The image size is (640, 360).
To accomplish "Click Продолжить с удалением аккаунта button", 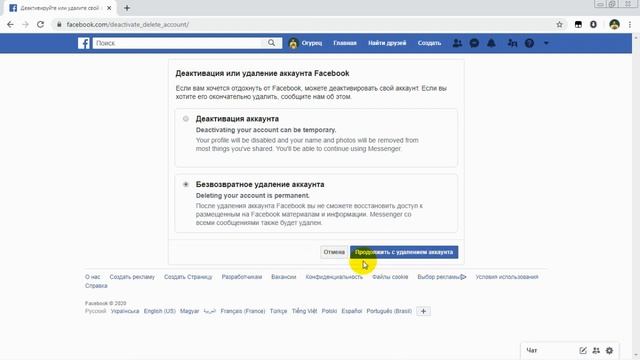I will click(404, 252).
